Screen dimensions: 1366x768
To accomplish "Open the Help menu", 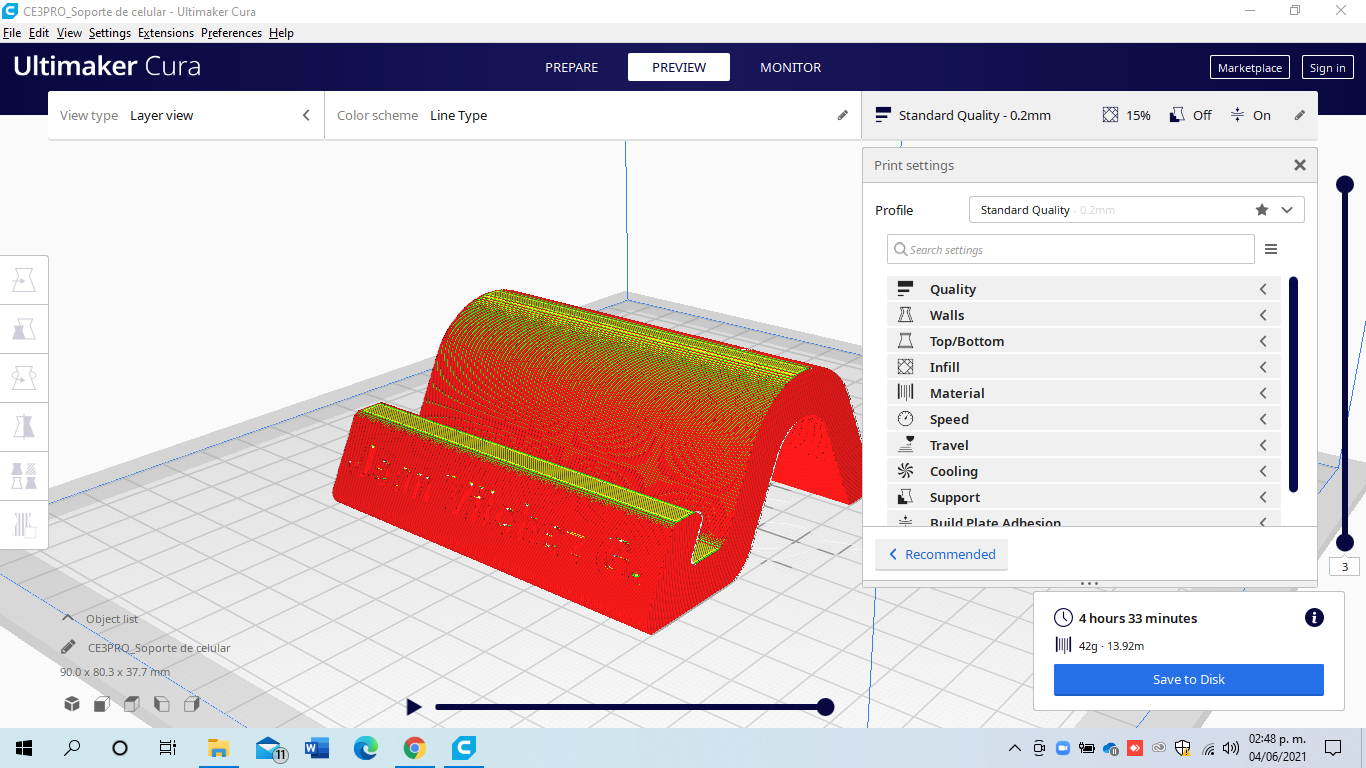I will (x=281, y=33).
